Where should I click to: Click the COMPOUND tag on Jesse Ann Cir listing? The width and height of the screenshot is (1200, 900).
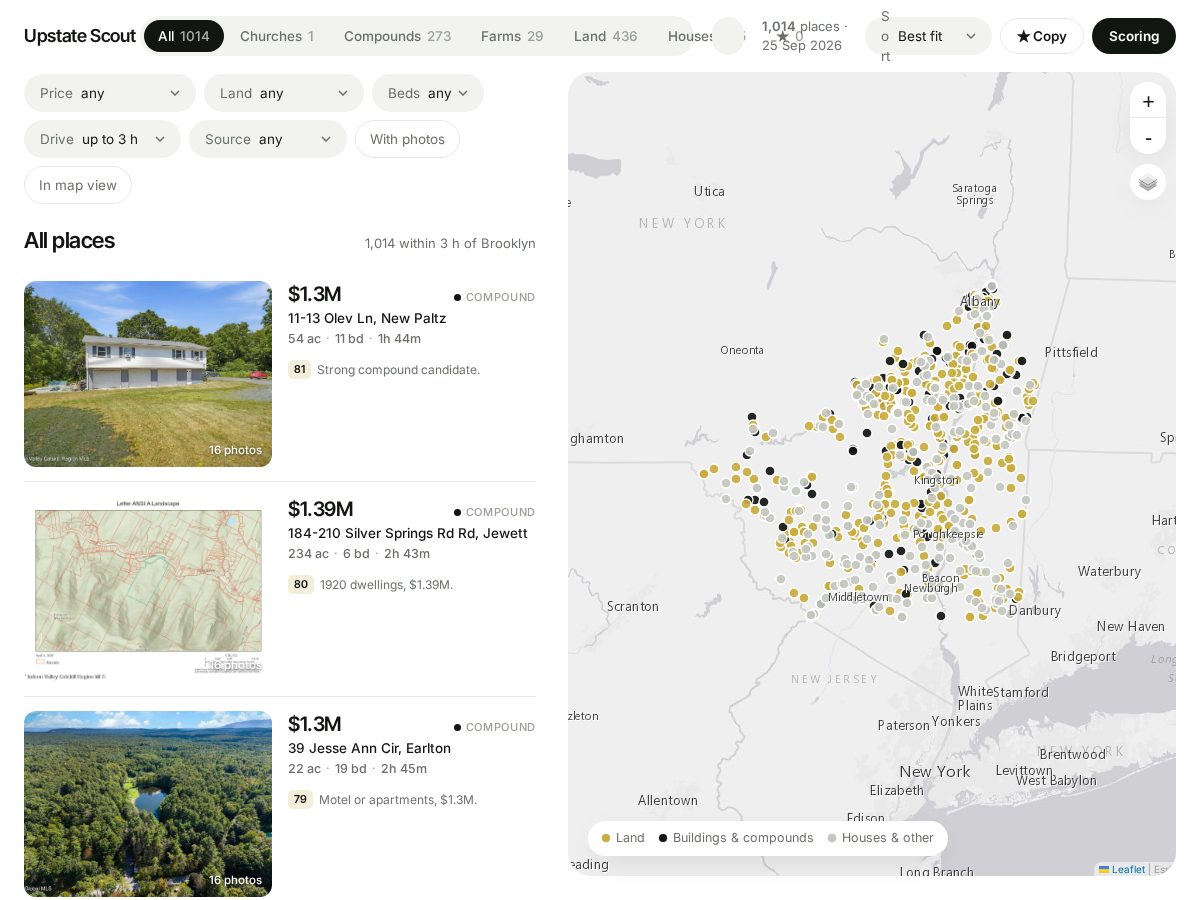pos(494,727)
